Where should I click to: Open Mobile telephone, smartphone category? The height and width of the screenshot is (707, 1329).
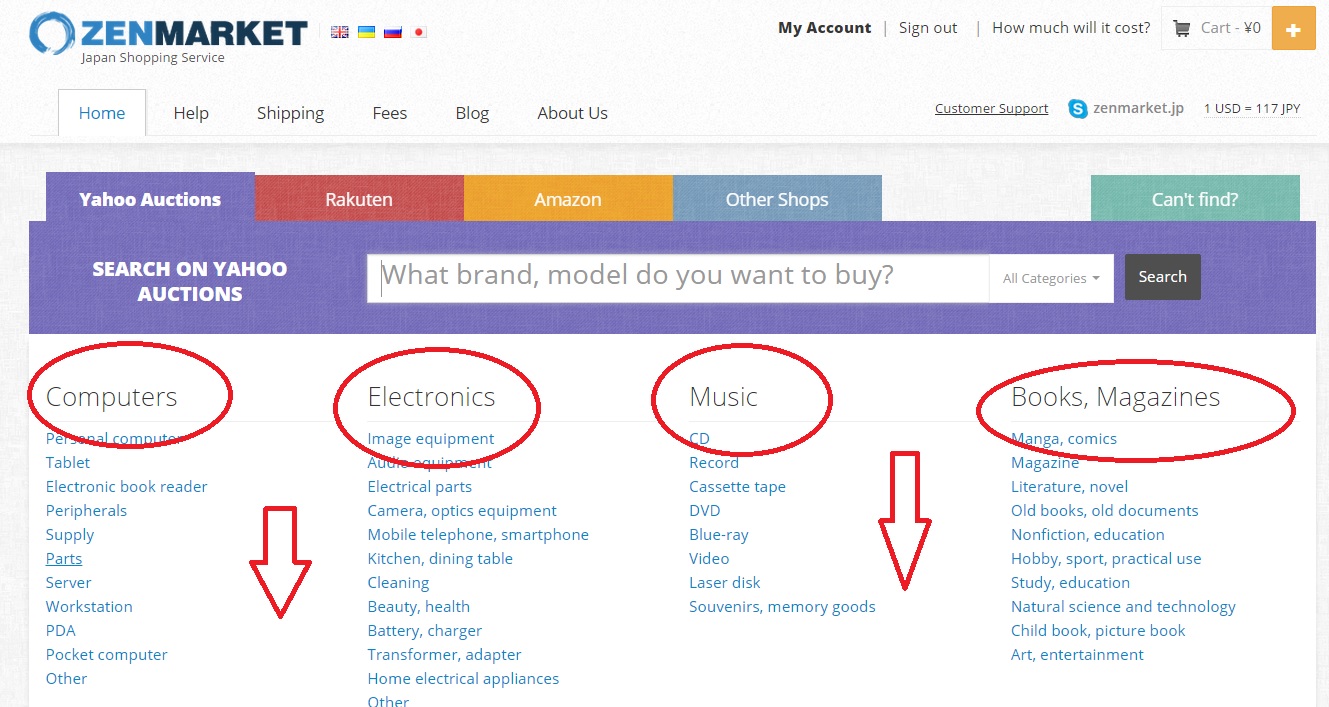click(478, 535)
